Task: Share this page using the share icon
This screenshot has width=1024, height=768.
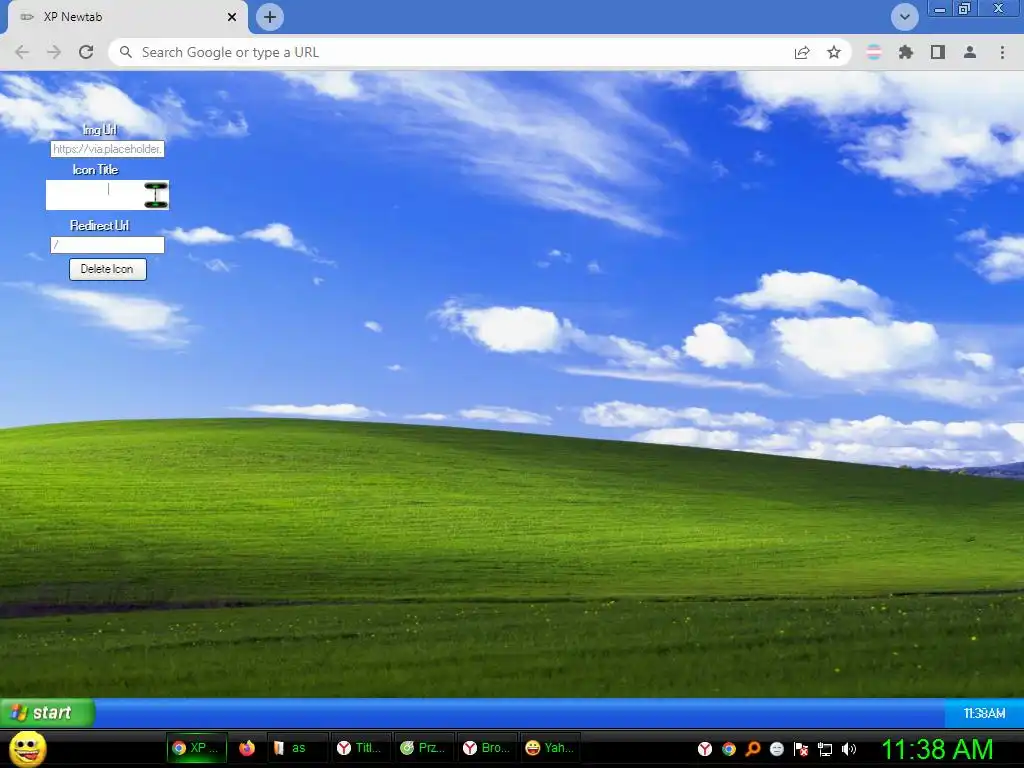Action: [802, 52]
